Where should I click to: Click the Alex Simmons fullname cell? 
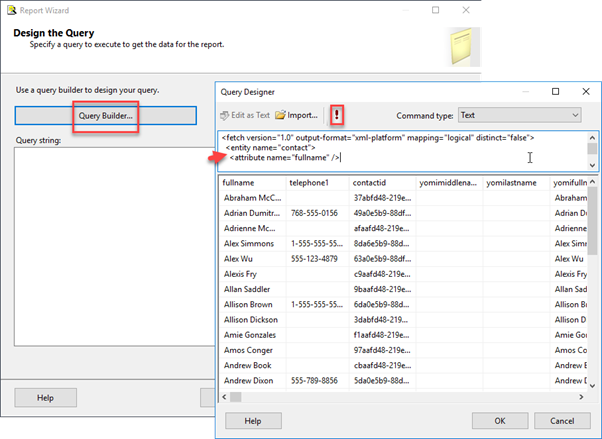[253, 244]
